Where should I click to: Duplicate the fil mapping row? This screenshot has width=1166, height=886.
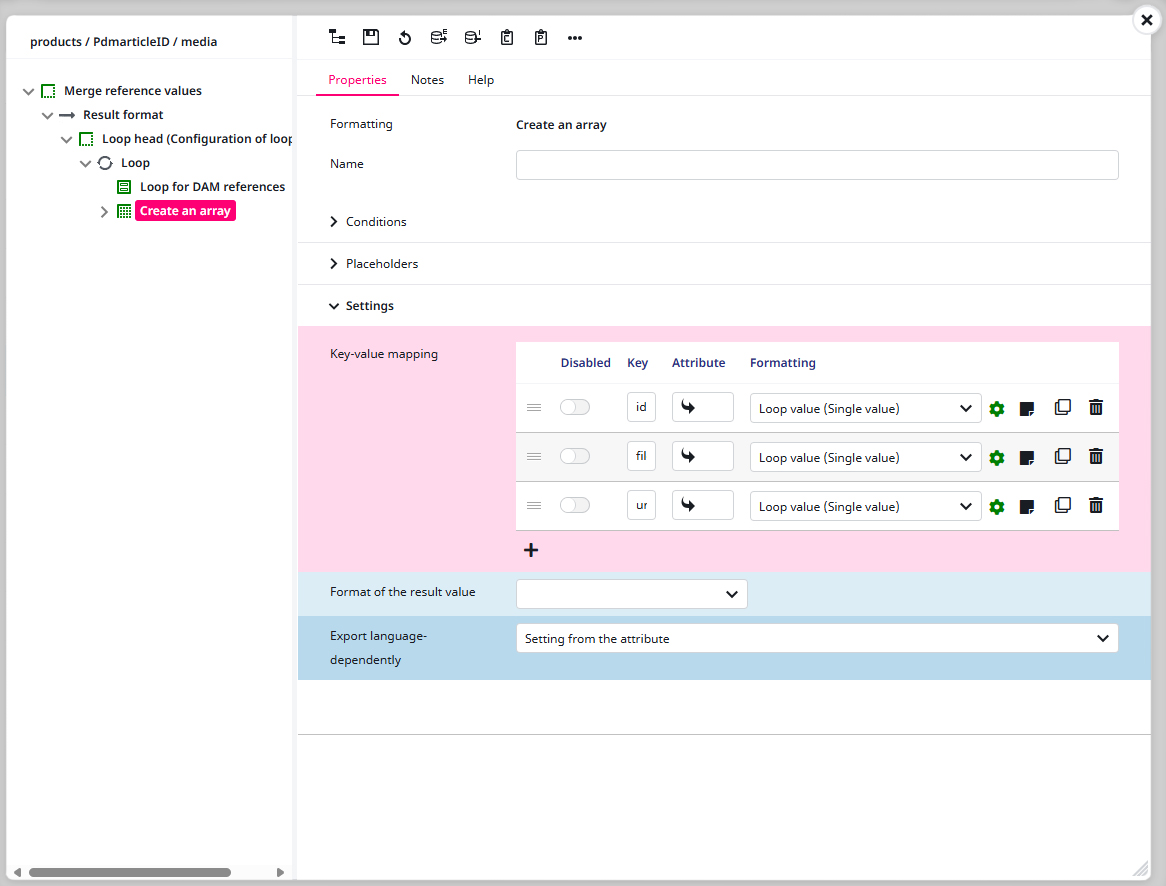click(1063, 456)
